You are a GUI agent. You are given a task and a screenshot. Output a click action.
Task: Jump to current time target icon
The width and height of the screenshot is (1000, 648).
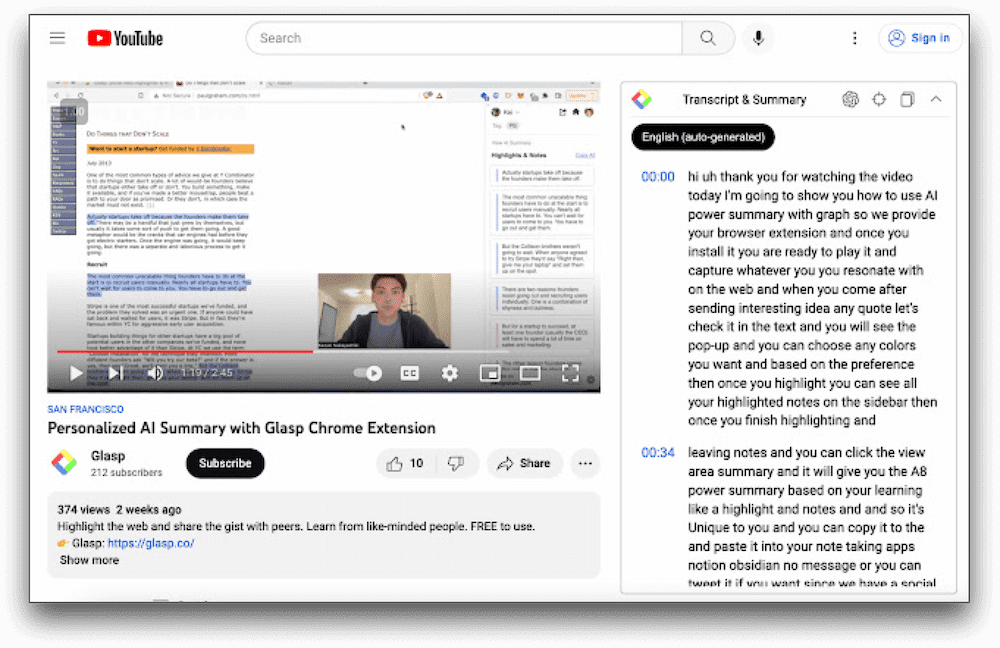click(x=879, y=99)
